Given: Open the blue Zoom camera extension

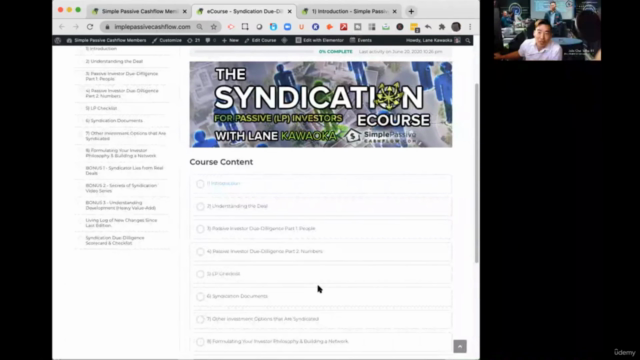Looking at the screenshot, I should pyautogui.click(x=287, y=27).
